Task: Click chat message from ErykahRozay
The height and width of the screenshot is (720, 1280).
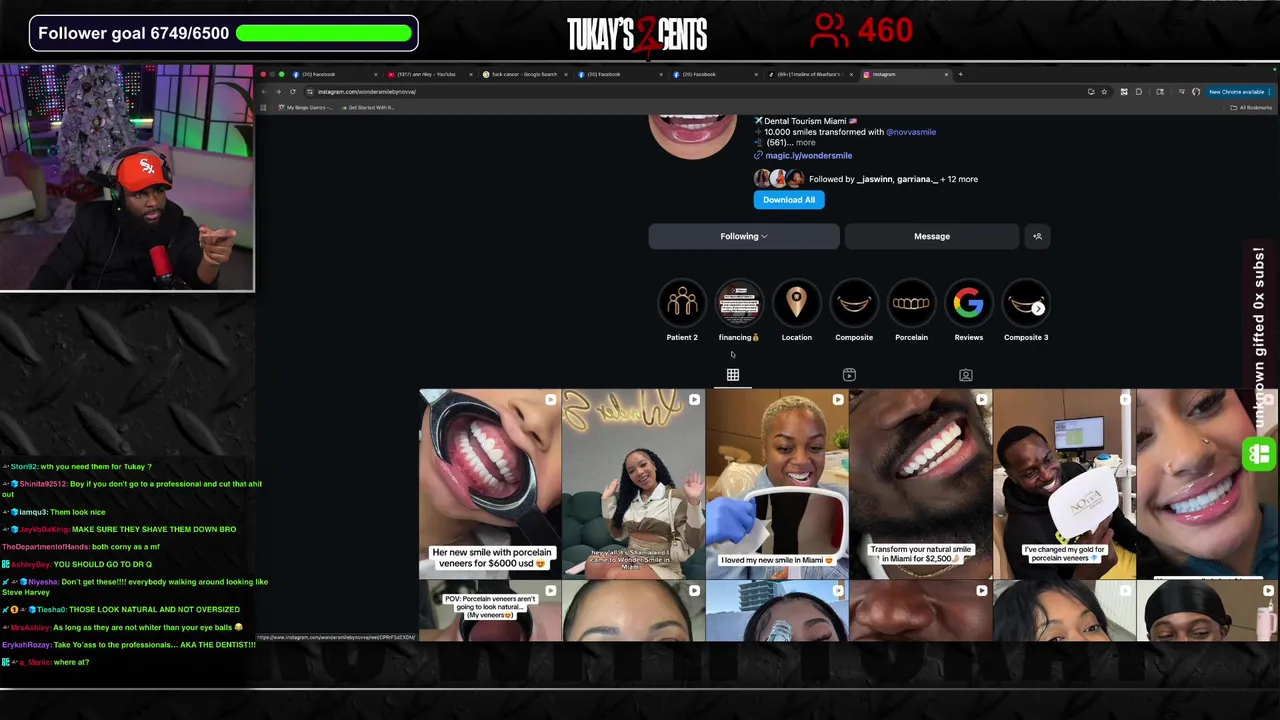Action: (129, 645)
